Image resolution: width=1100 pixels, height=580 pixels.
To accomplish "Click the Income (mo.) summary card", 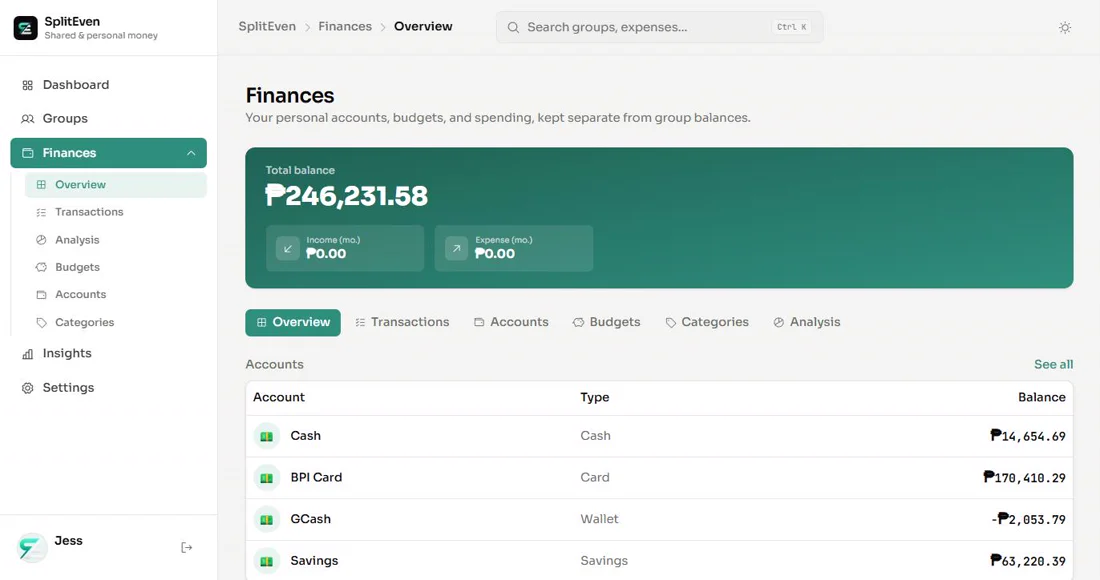I will pos(345,248).
